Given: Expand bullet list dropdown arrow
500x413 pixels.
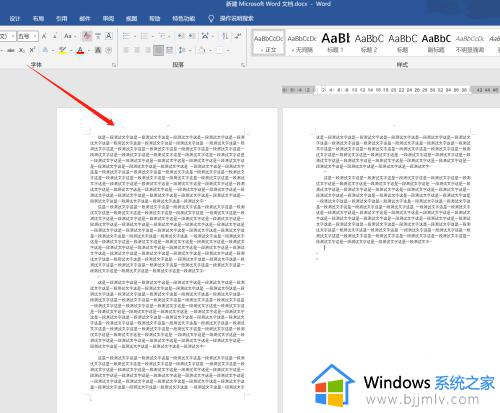Looking at the screenshot, I should click(x=135, y=36).
